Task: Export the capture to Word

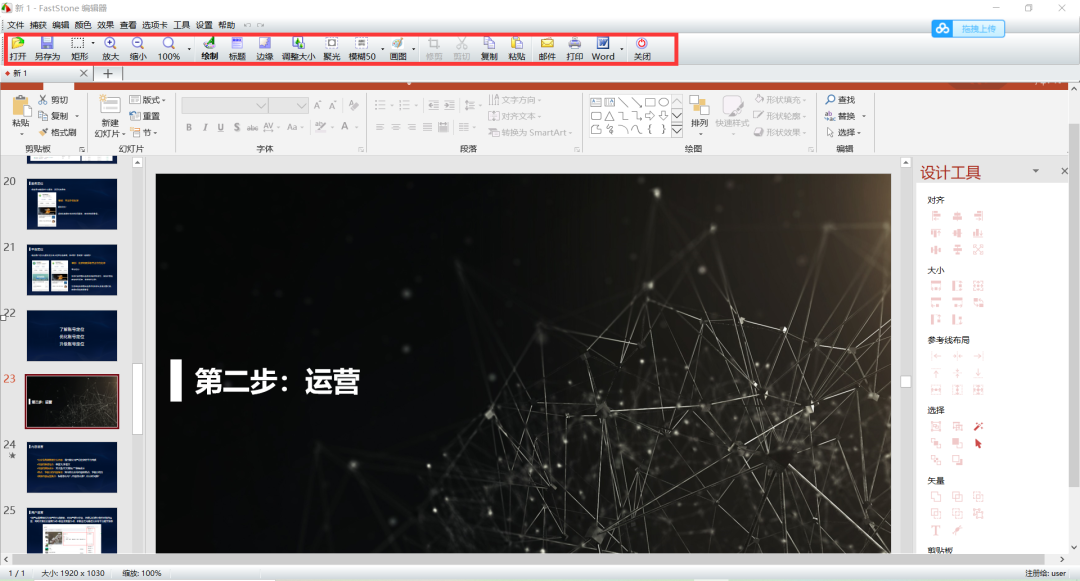Action: (602, 46)
